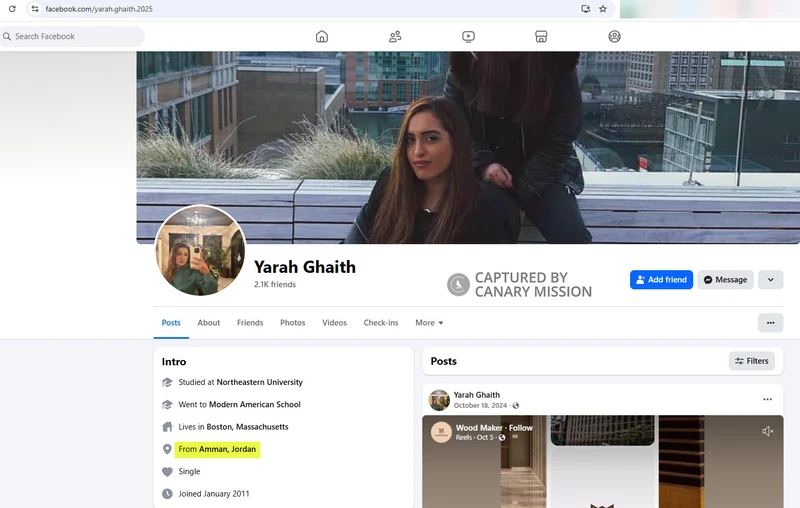Open the Marketplace icon
800x508 pixels.
[x=541, y=37]
